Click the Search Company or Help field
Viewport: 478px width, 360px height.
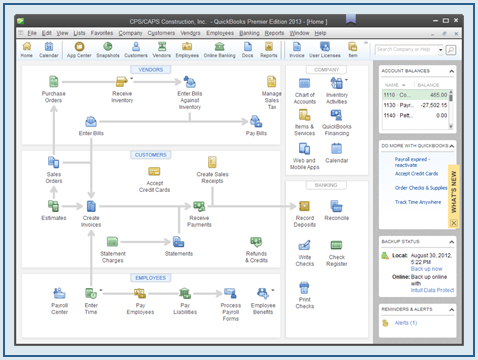[x=406, y=50]
